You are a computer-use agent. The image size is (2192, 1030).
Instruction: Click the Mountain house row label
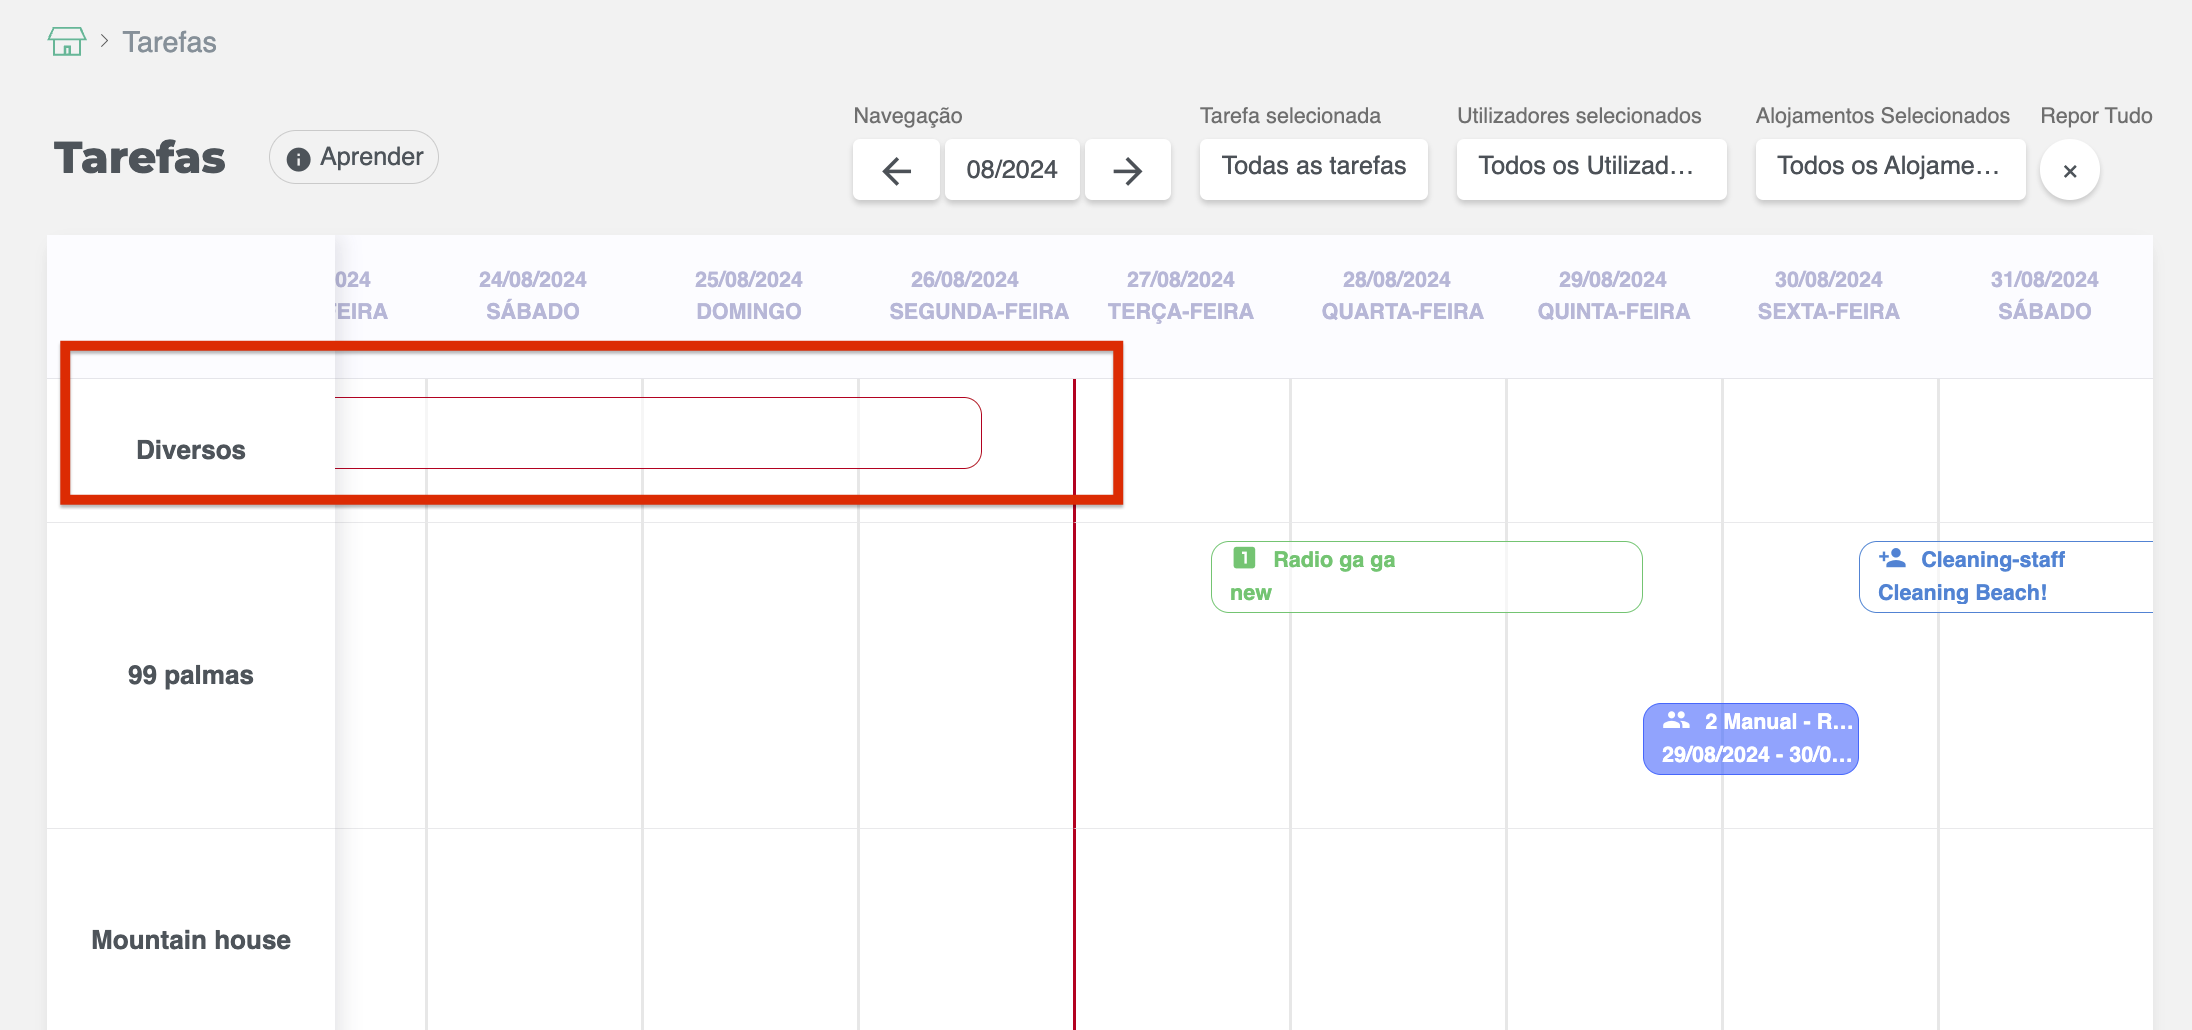click(x=191, y=939)
